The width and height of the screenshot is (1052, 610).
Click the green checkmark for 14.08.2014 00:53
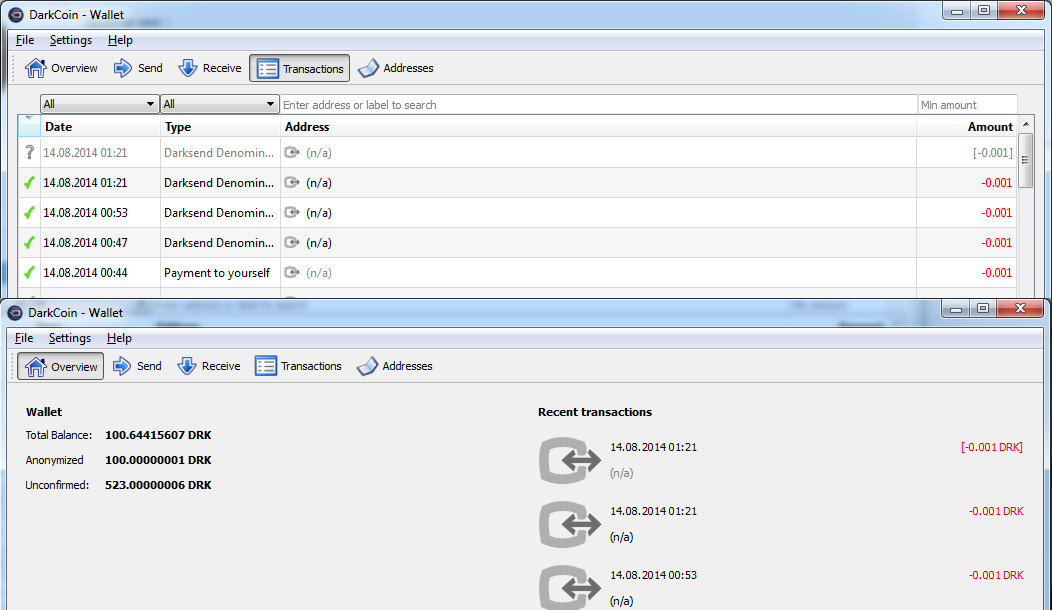pos(29,213)
